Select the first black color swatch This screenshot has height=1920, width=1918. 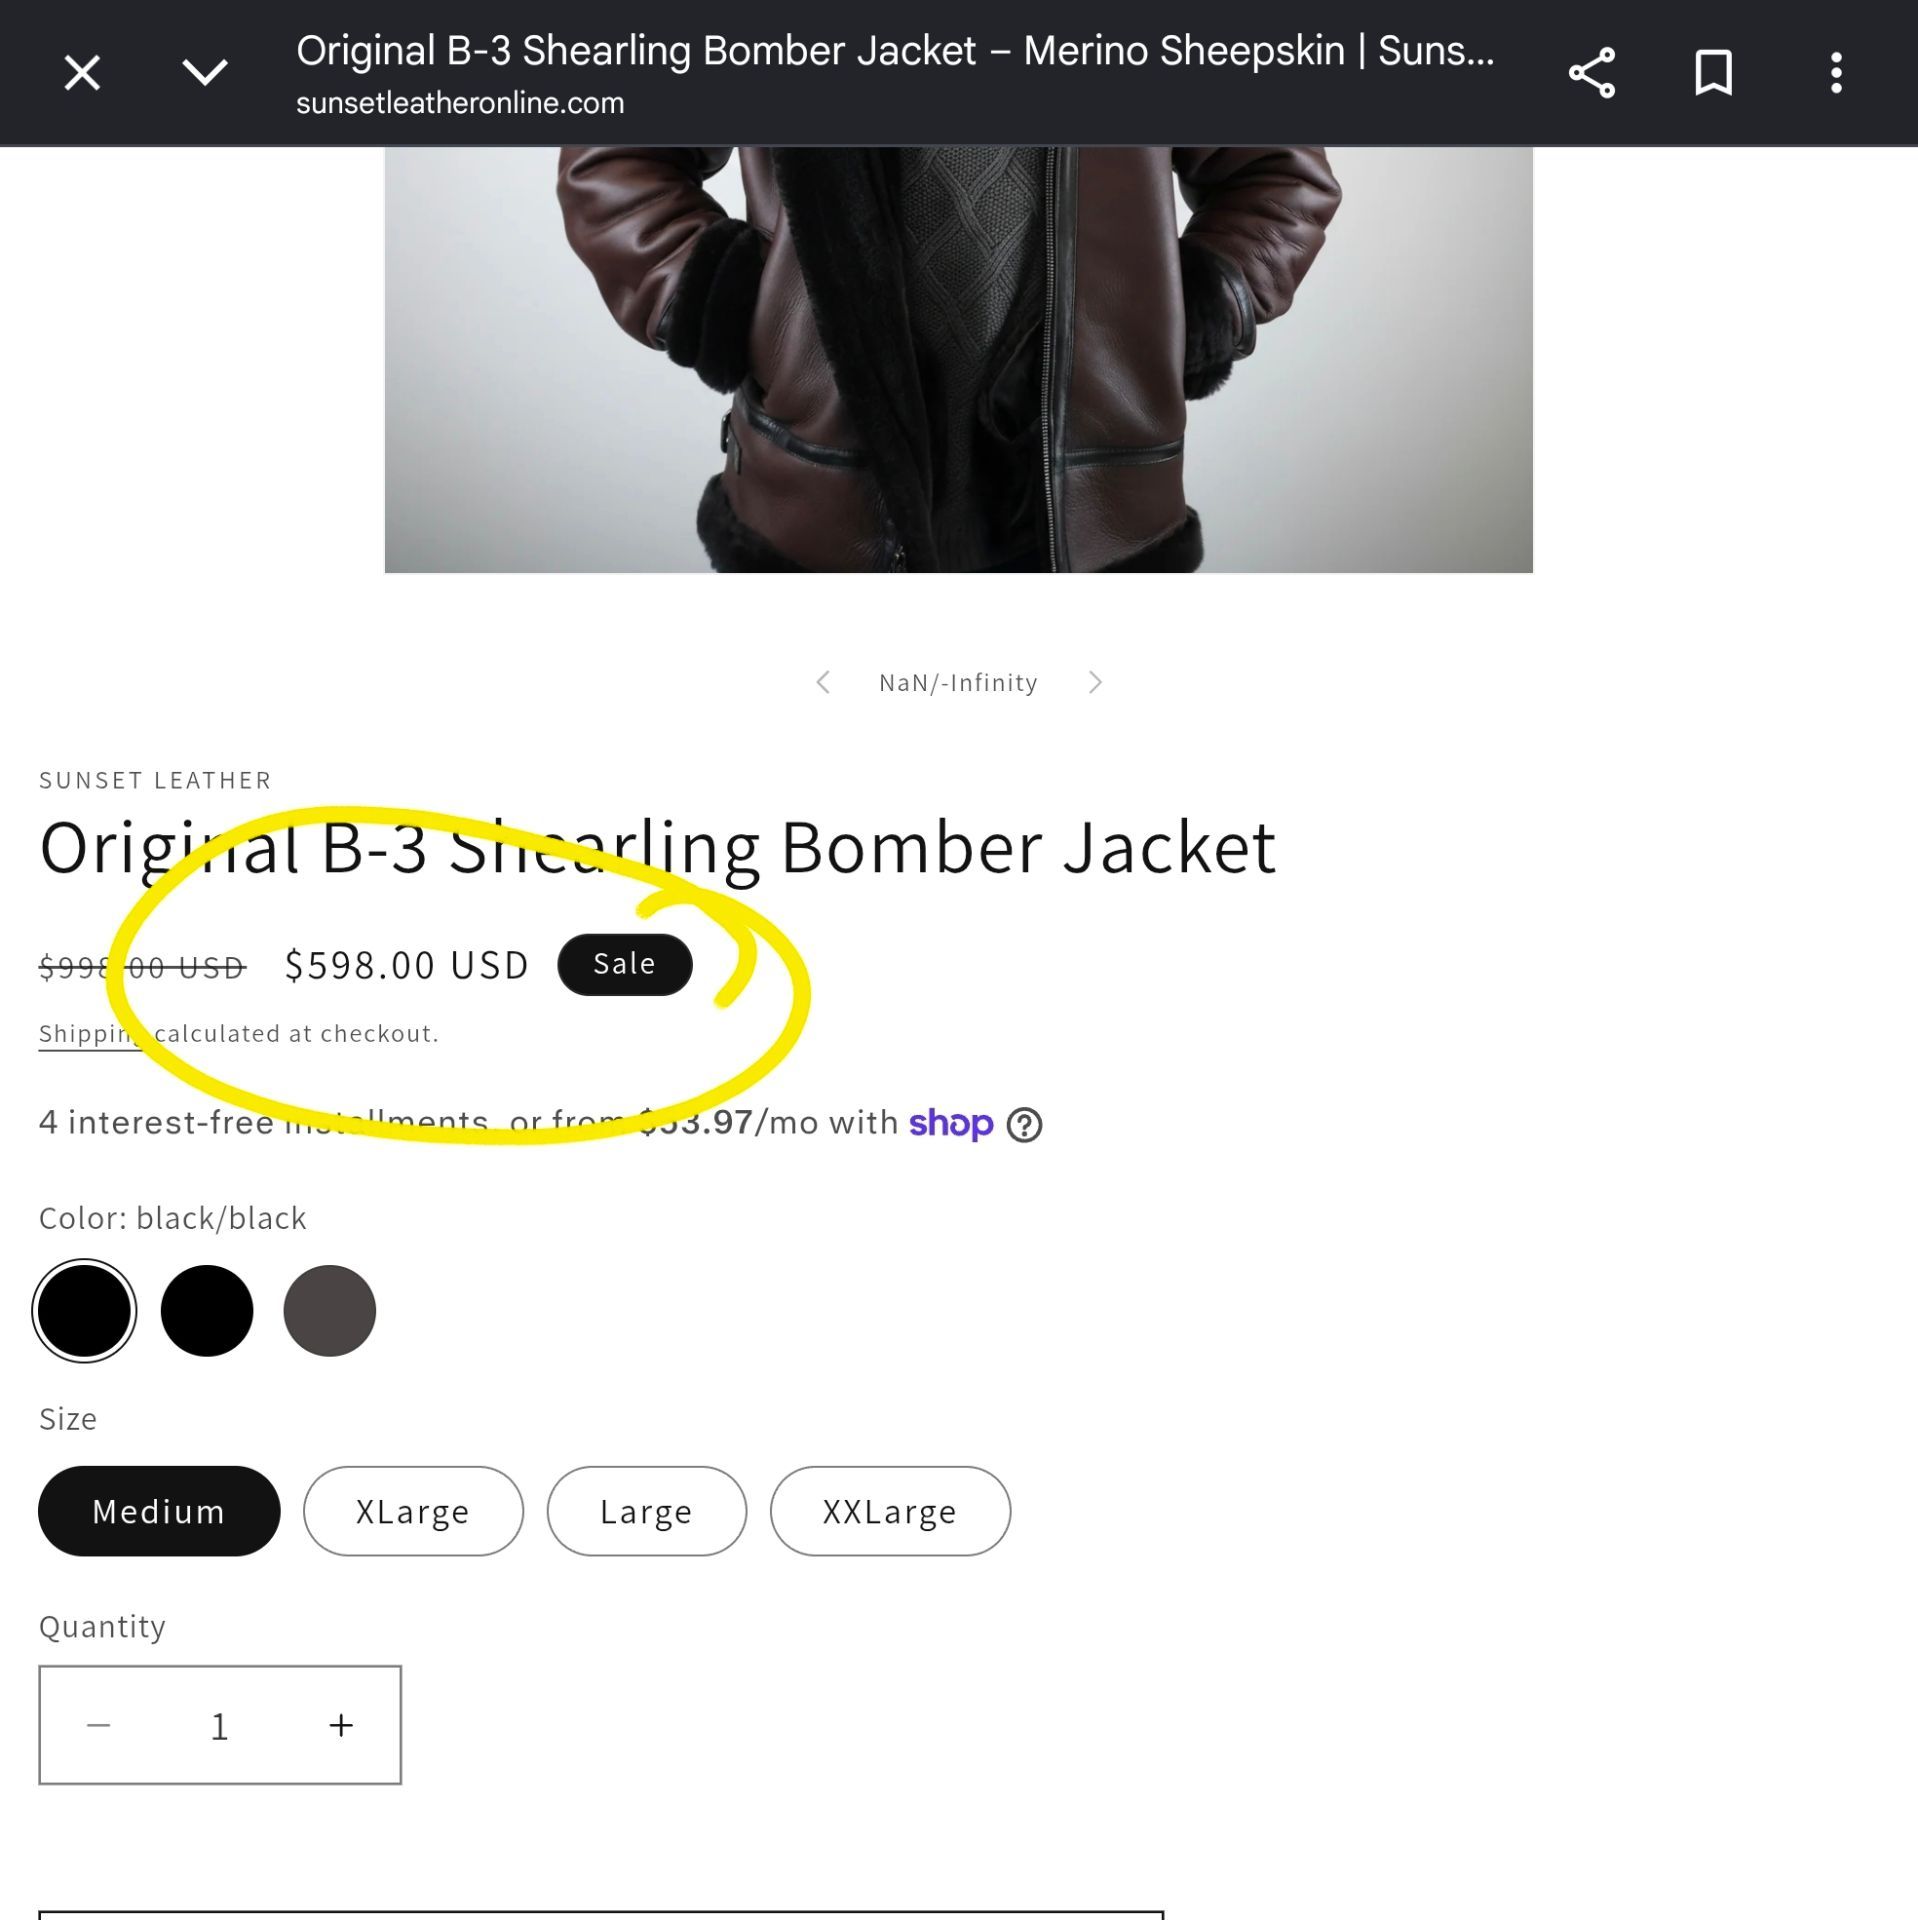tap(84, 1311)
